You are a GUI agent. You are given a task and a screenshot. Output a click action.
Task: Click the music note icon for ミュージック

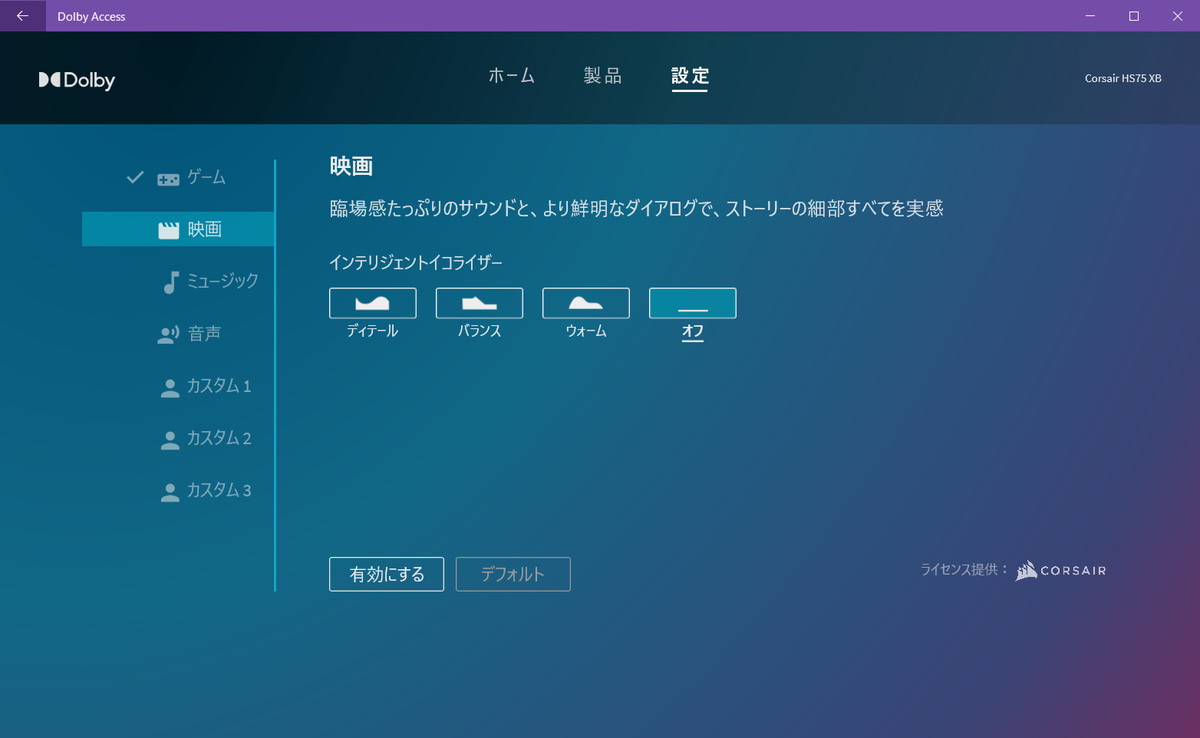click(171, 282)
